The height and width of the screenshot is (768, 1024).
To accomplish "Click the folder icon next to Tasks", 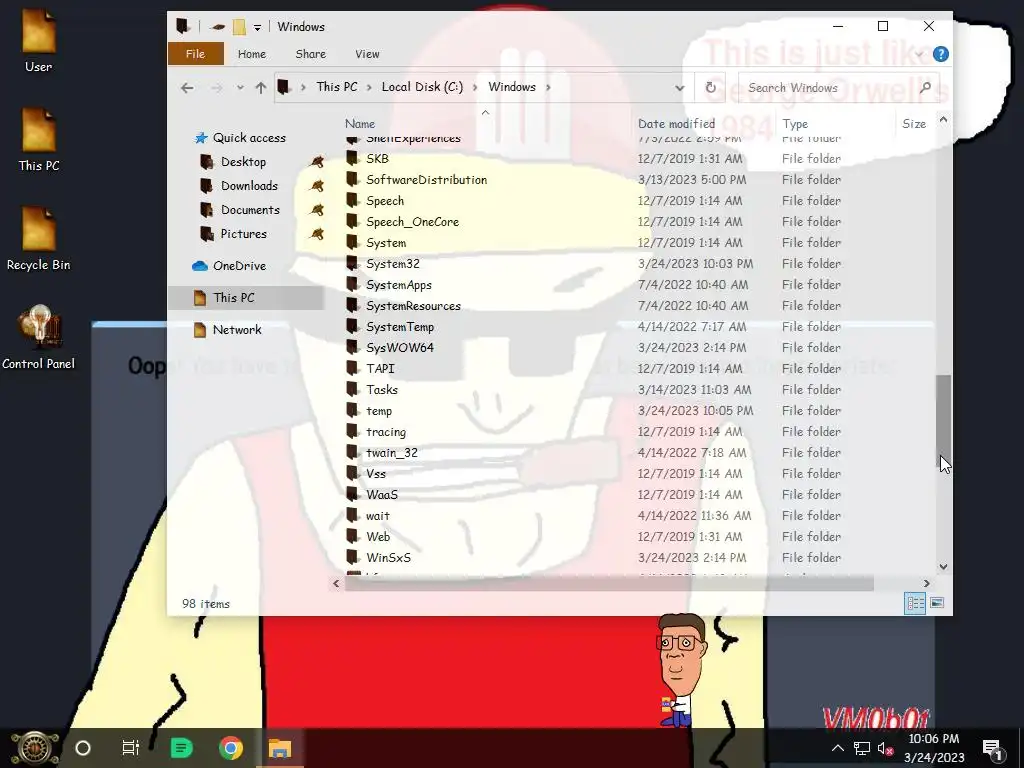I will pyautogui.click(x=353, y=390).
